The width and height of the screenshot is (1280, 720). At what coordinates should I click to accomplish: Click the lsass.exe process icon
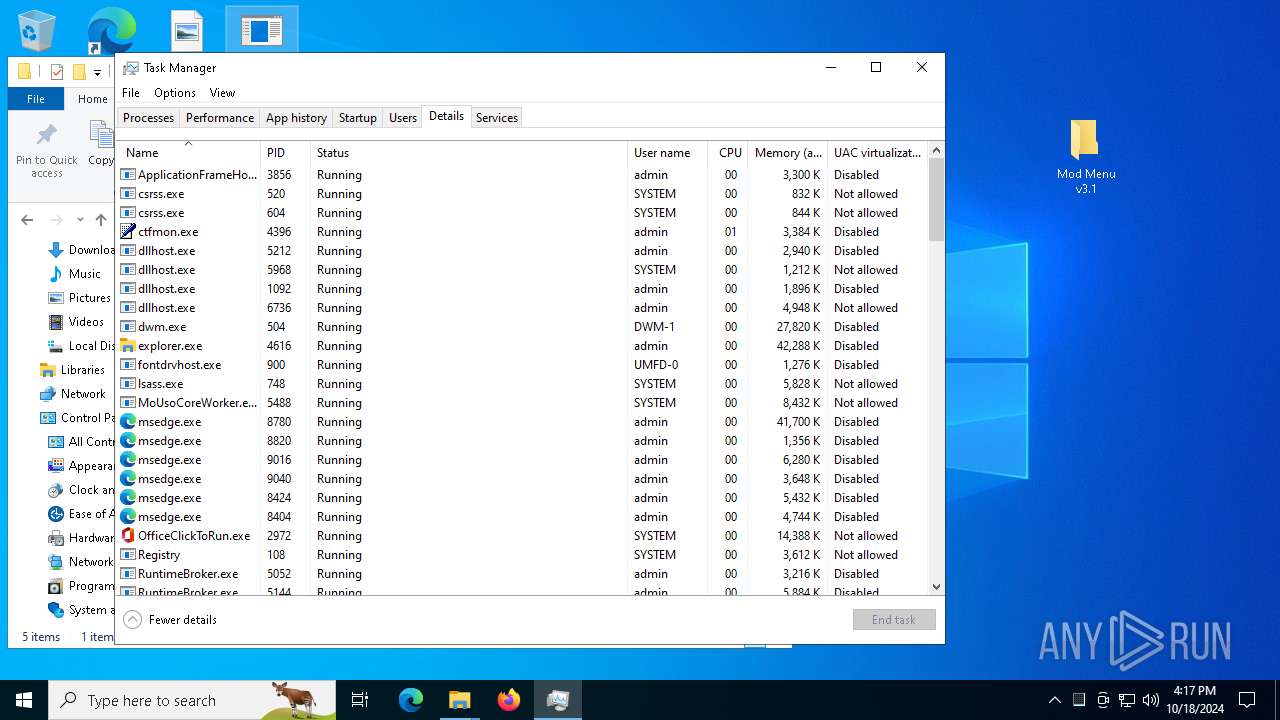pyautogui.click(x=128, y=384)
